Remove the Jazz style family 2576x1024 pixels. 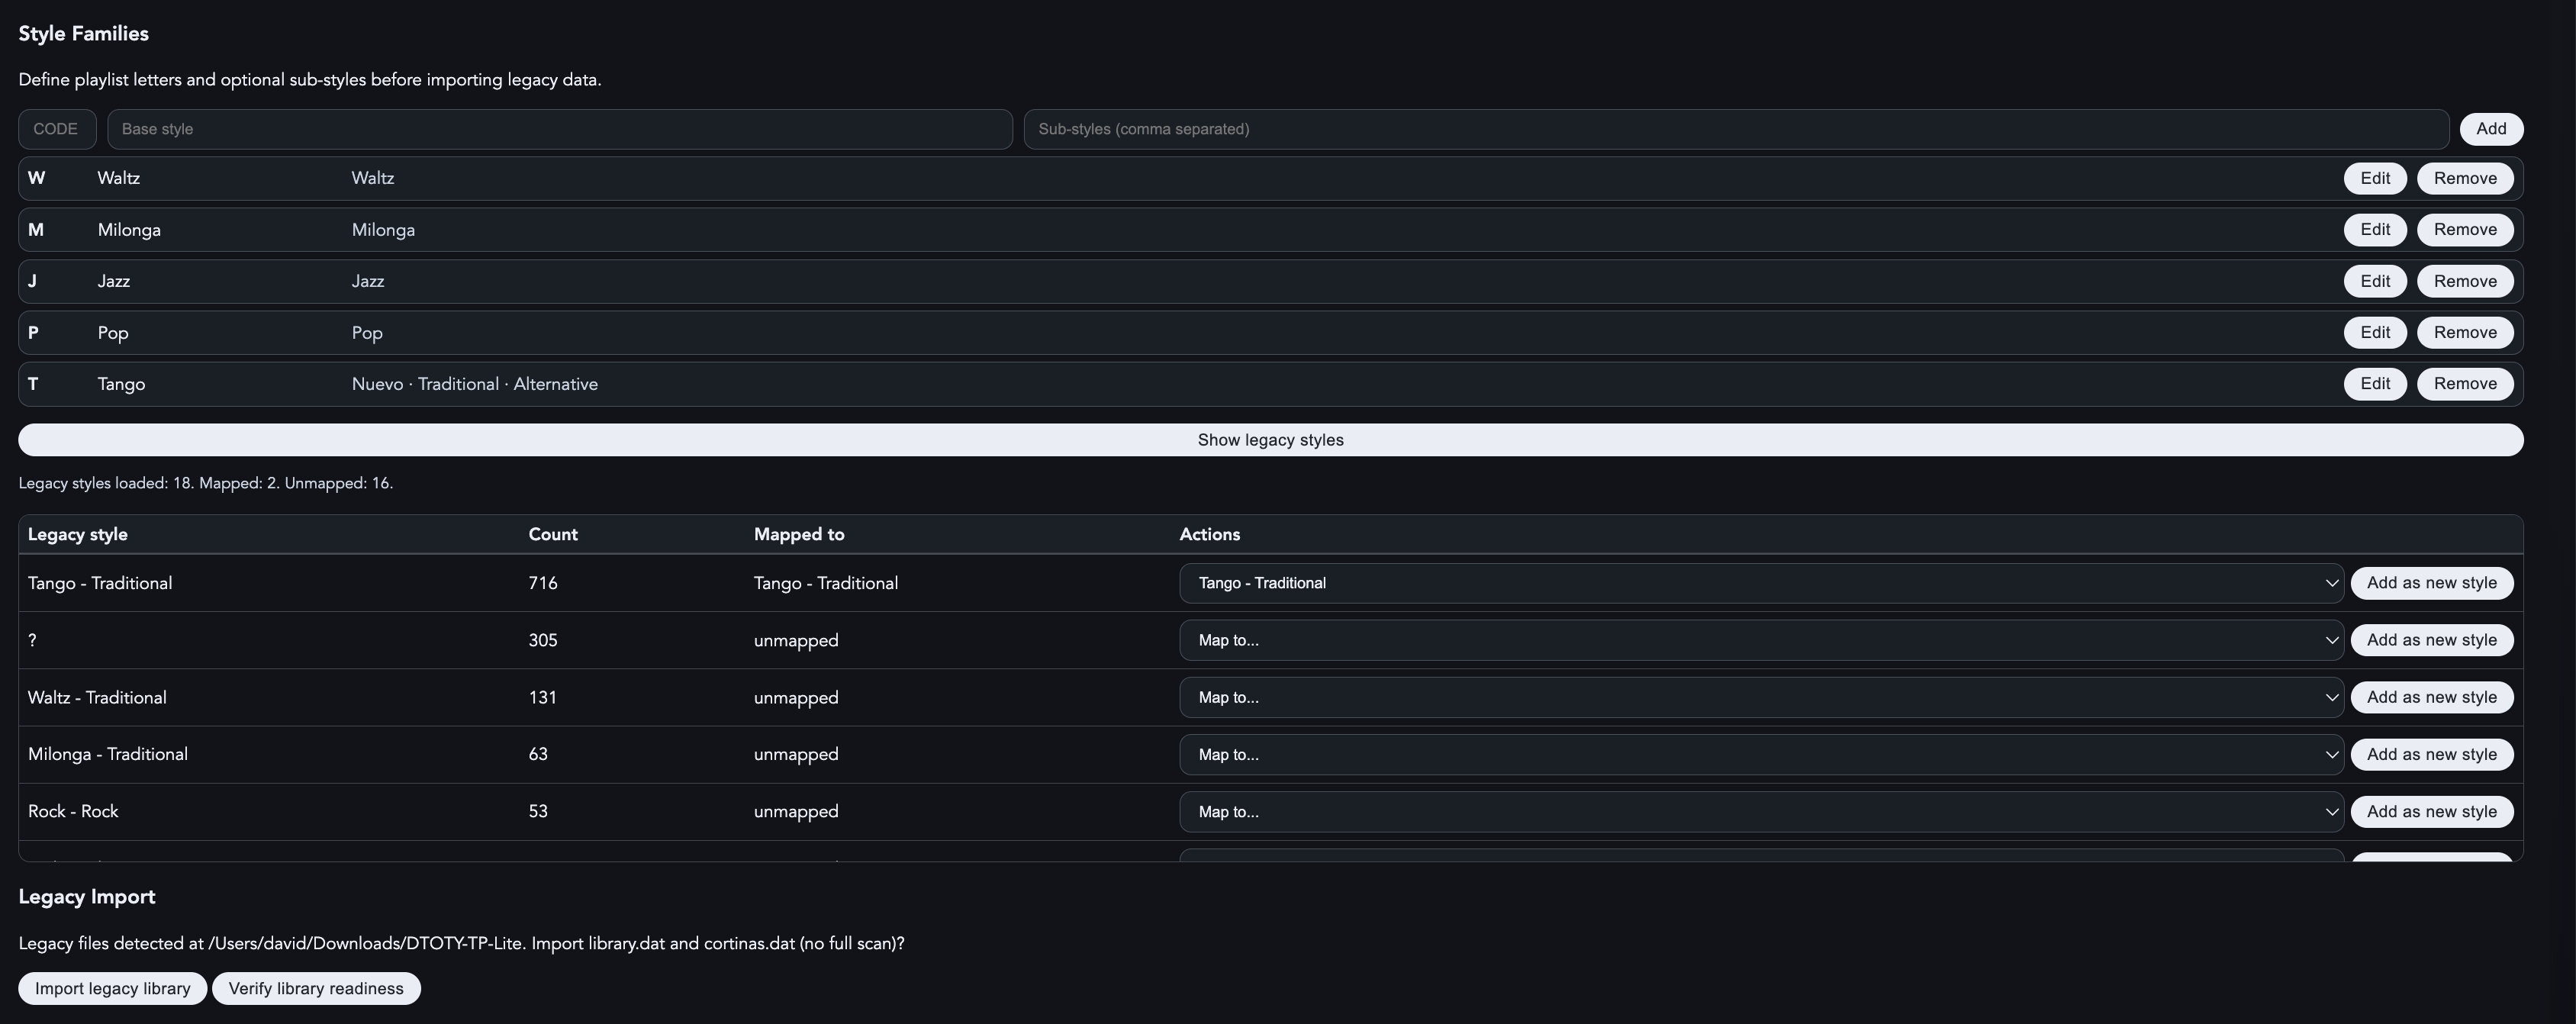[x=2465, y=281]
